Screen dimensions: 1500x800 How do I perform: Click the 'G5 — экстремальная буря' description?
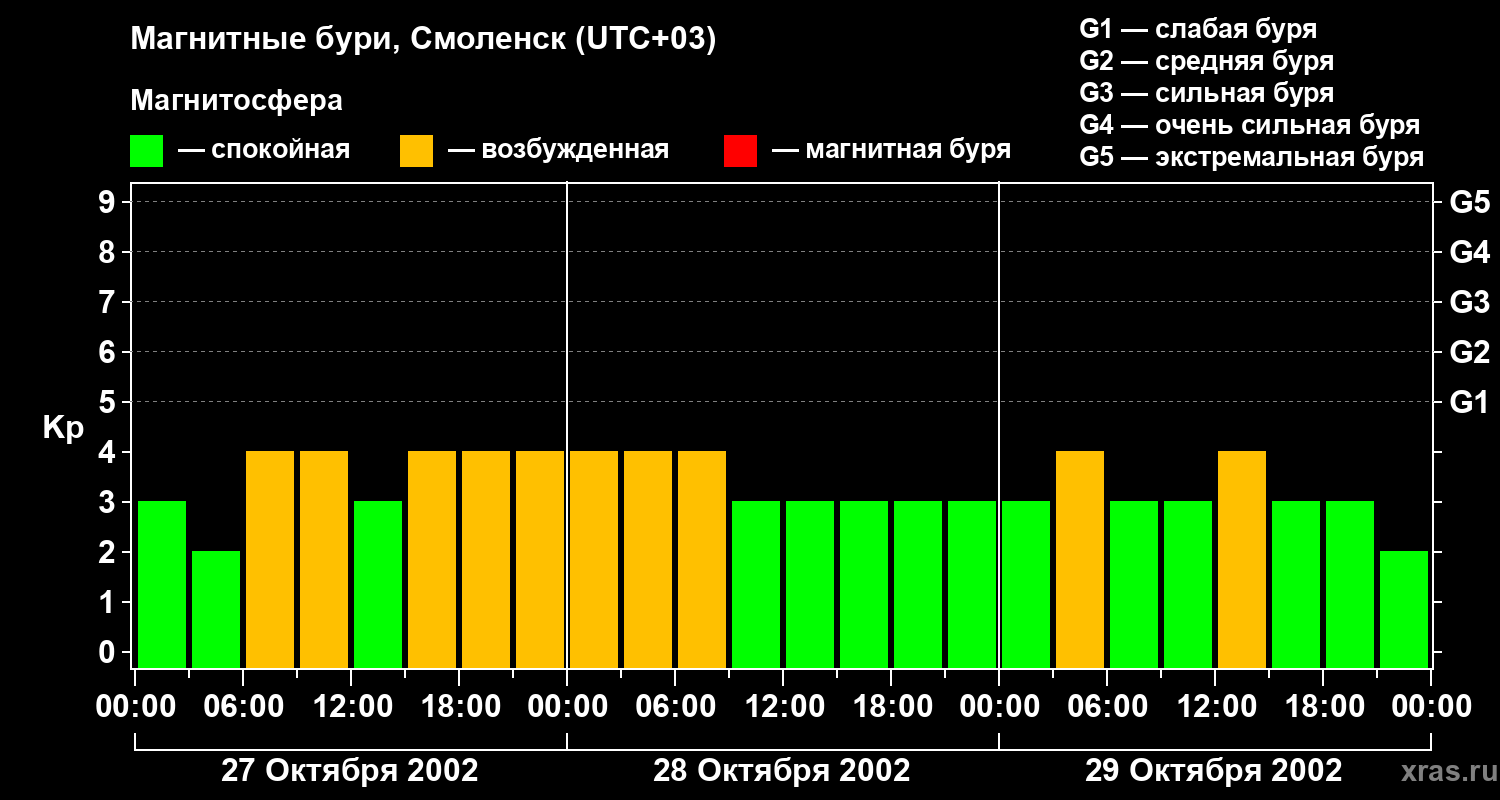click(x=1252, y=157)
